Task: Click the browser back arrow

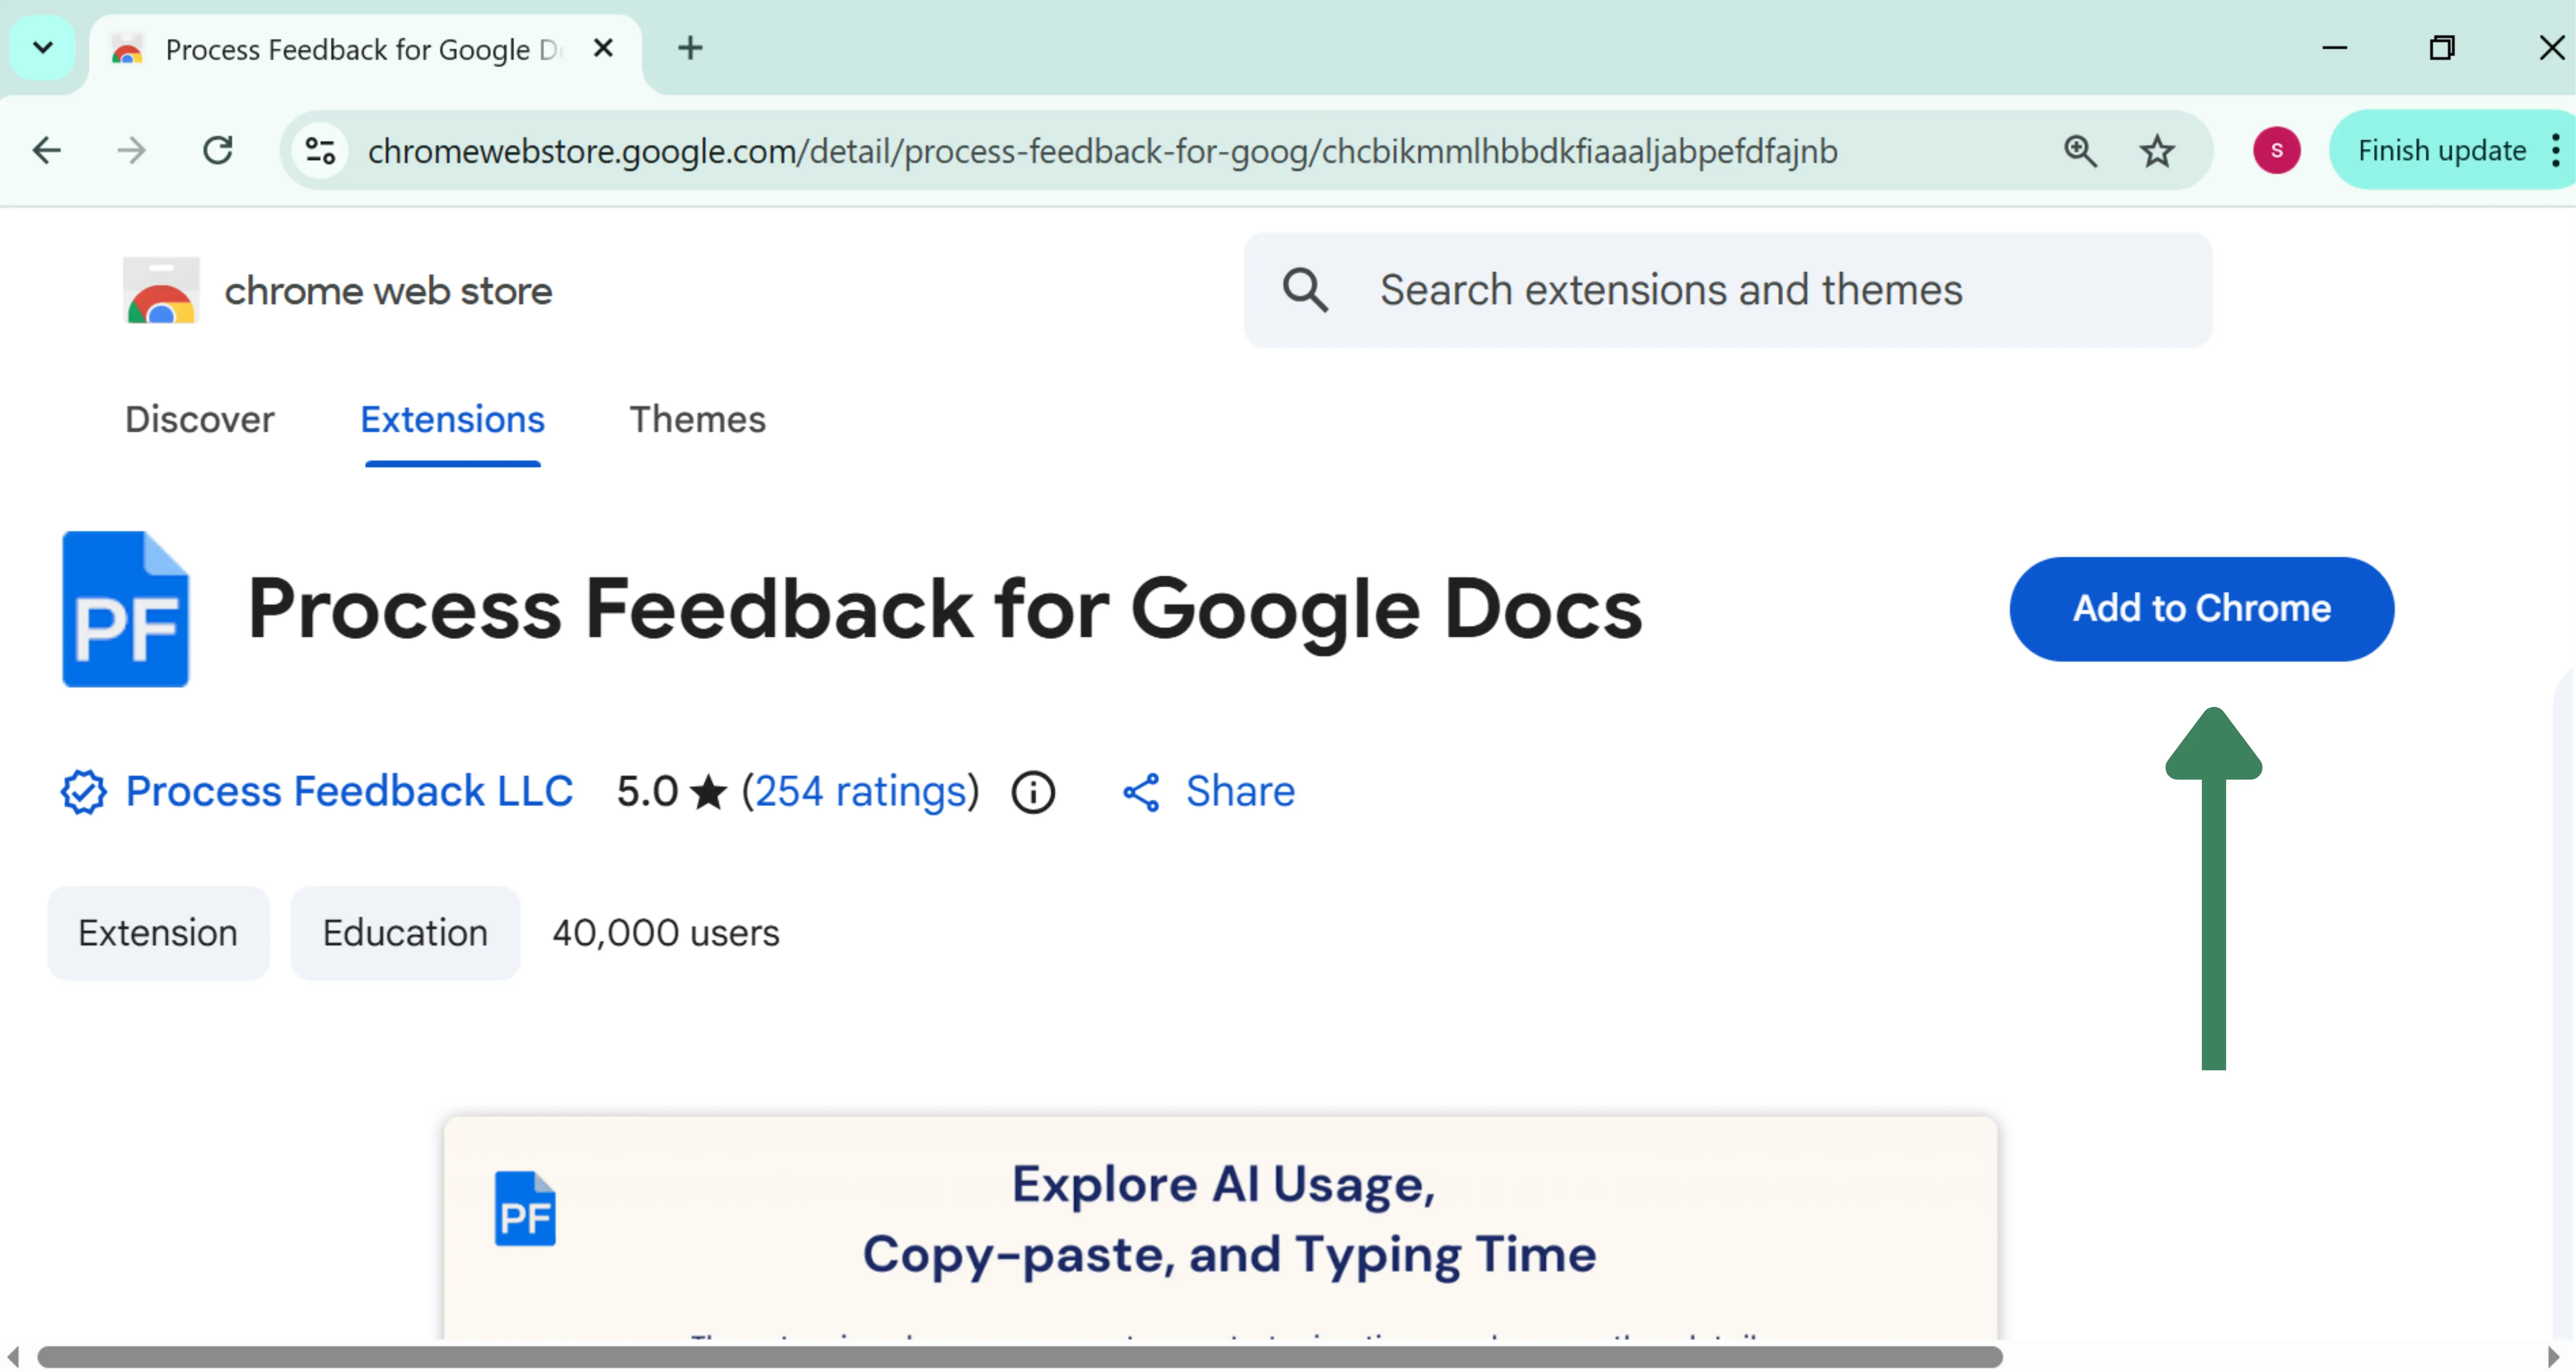Action: (x=47, y=151)
